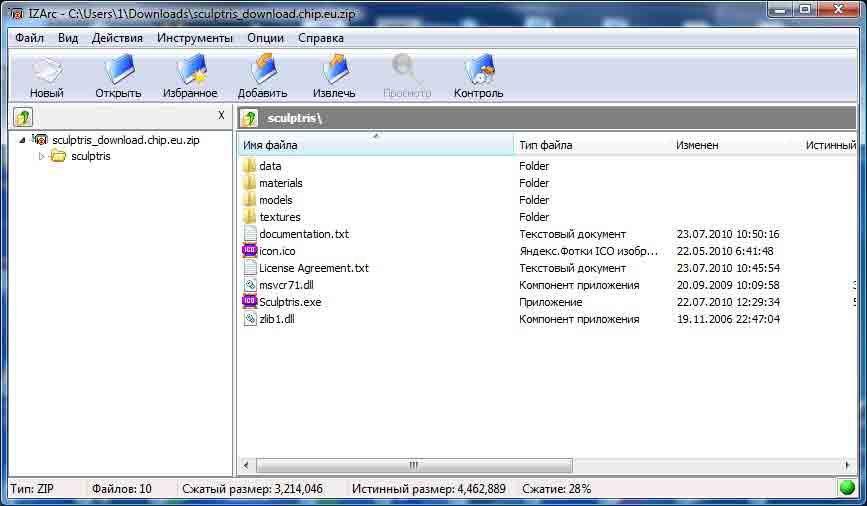Click the models folder name

click(275, 200)
